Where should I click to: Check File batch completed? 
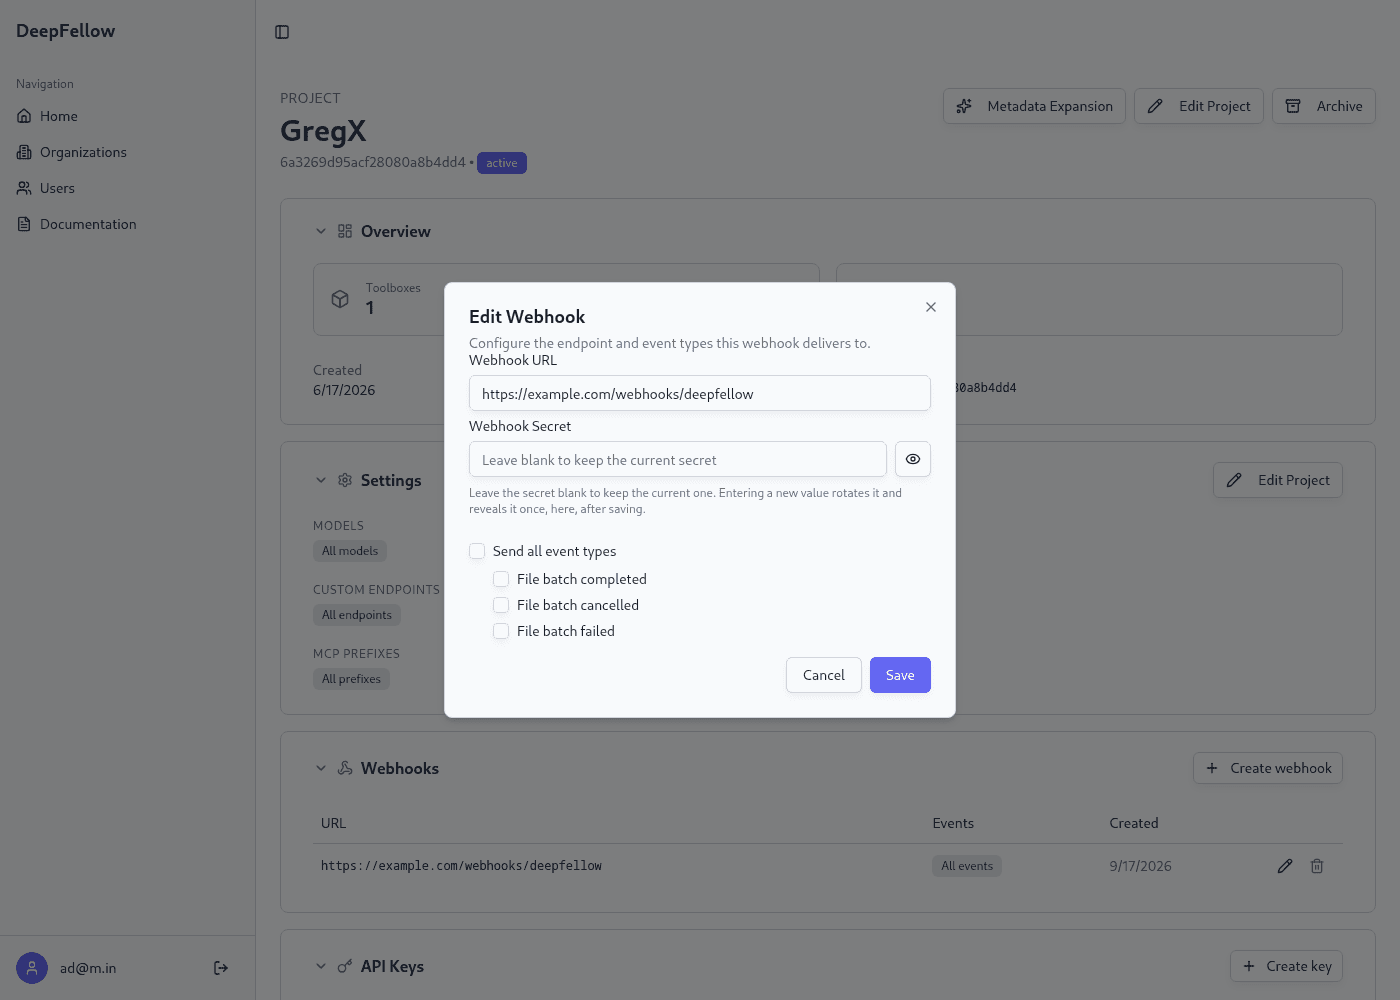[x=501, y=579]
